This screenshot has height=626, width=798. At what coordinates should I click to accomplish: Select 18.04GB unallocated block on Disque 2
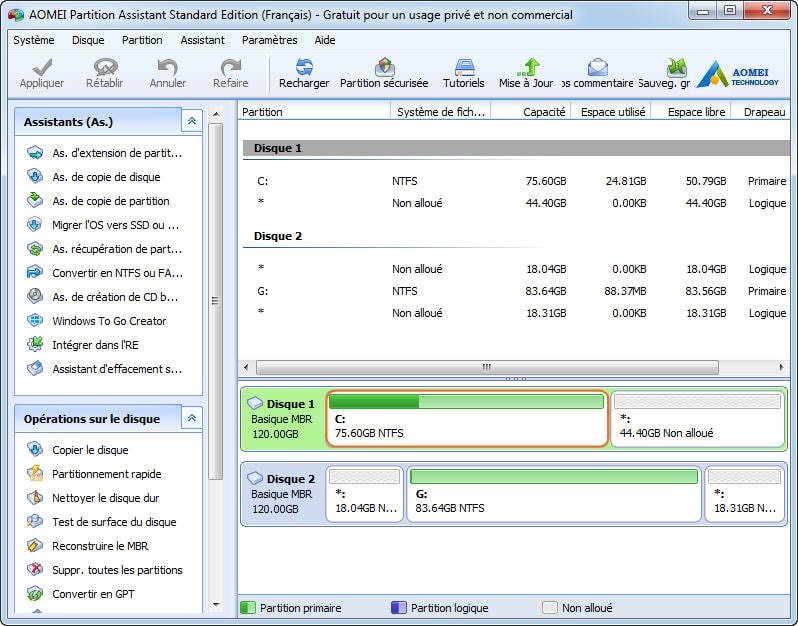coord(364,494)
